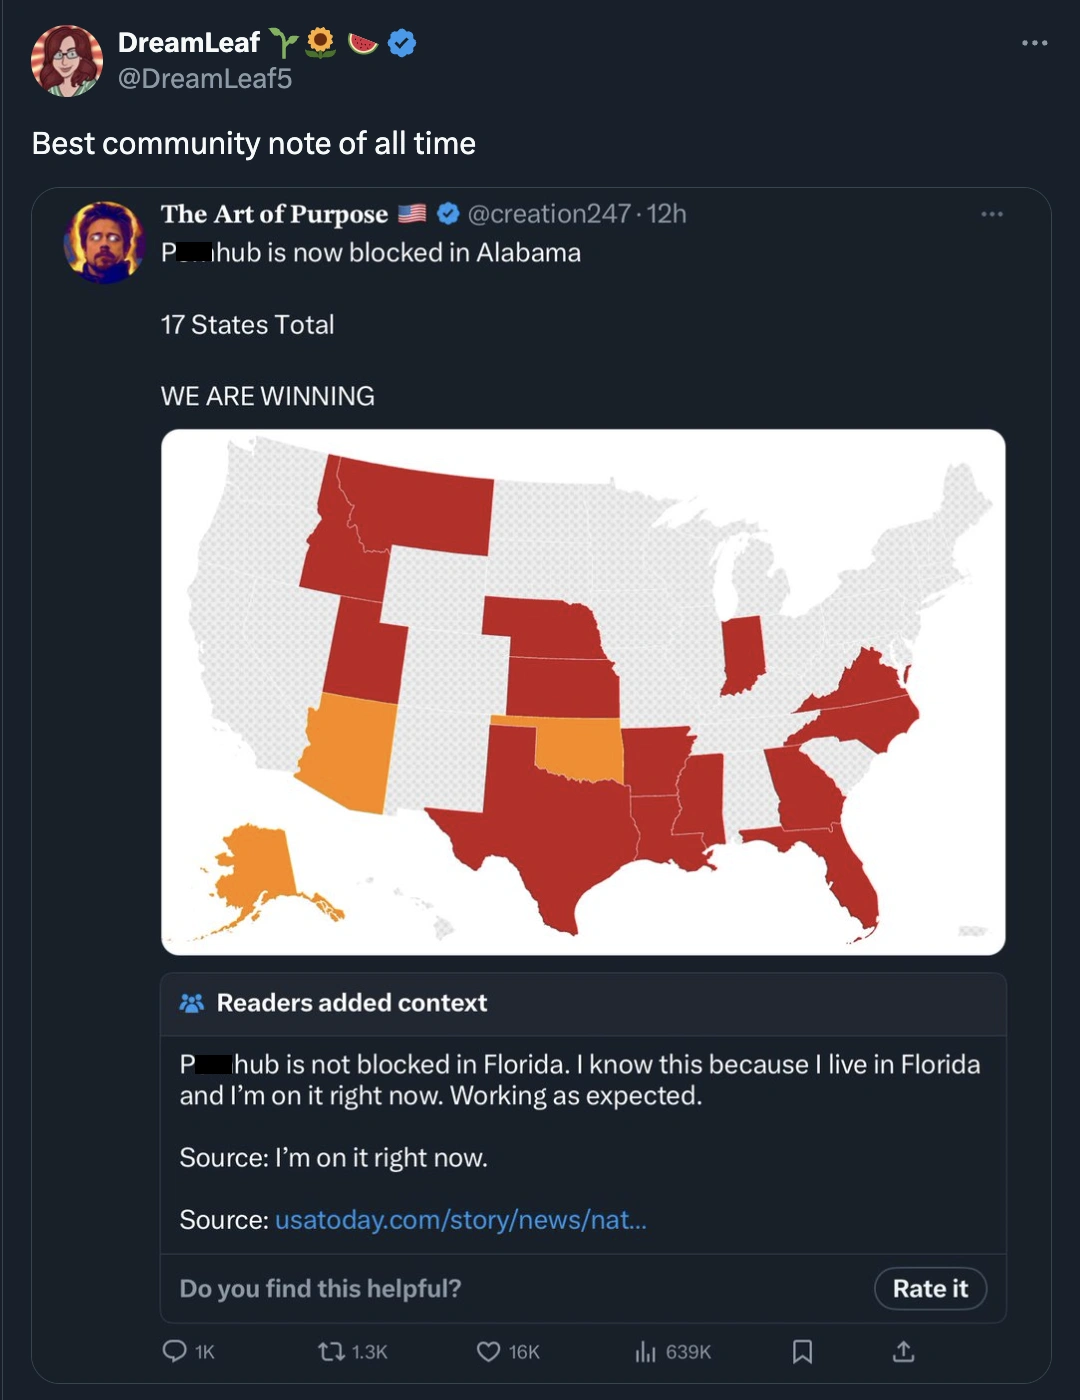The image size is (1080, 1400).
Task: Bookmark the quoted tweet
Action: coord(802,1352)
